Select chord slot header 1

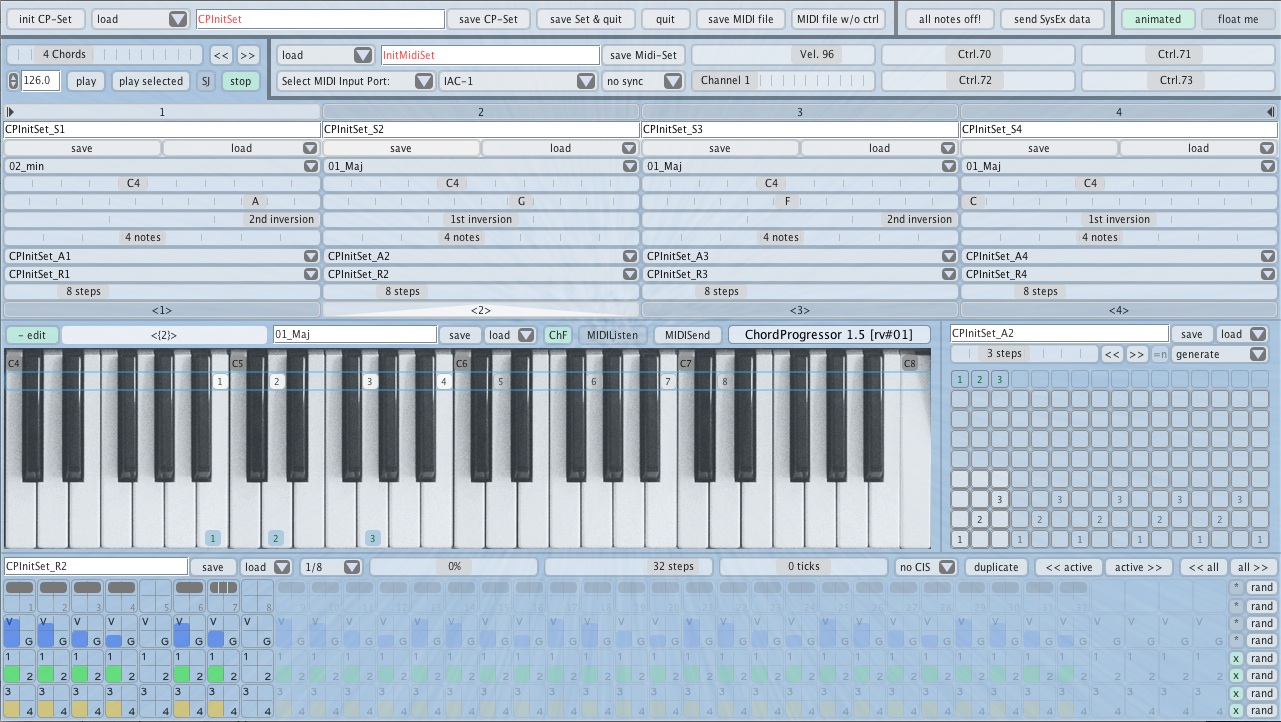[162, 112]
